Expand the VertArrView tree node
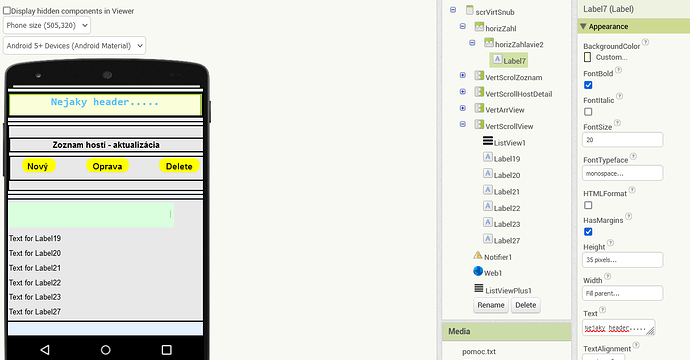The width and height of the screenshot is (690, 360). [x=462, y=108]
